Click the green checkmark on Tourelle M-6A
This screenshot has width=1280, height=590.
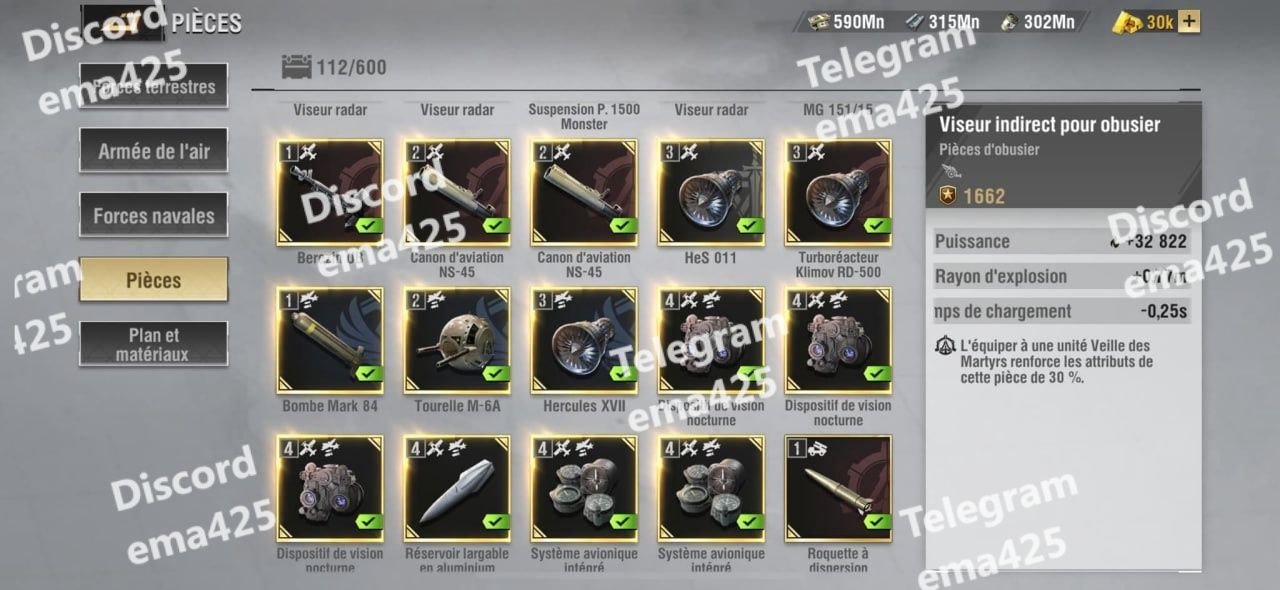tap(497, 374)
